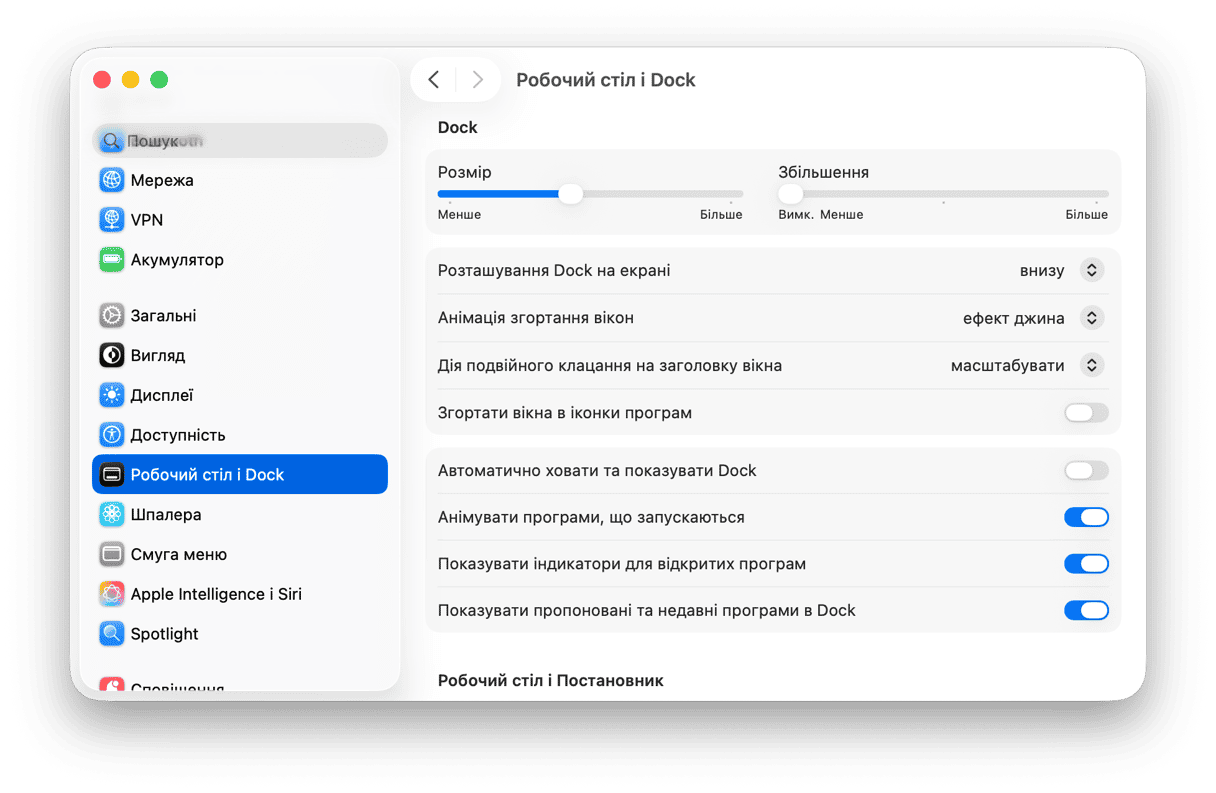The width and height of the screenshot is (1216, 793).
Task: Select Apple Intelligence і Siri in sidebar
Action: coord(215,594)
